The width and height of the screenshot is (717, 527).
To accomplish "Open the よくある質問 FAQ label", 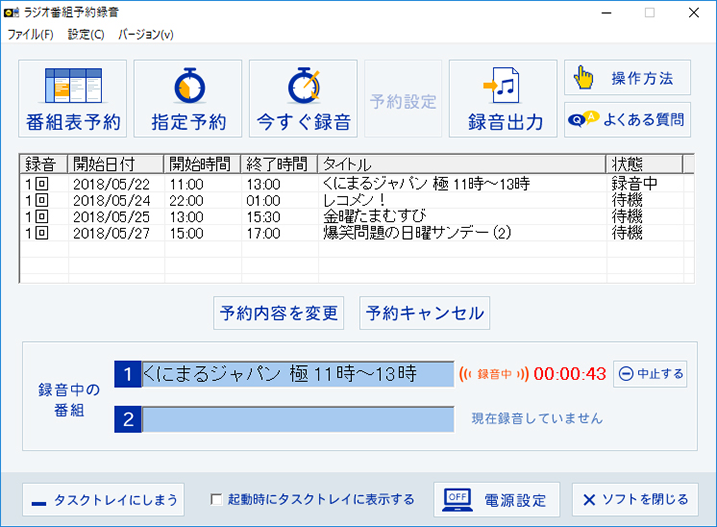I will click(643, 120).
